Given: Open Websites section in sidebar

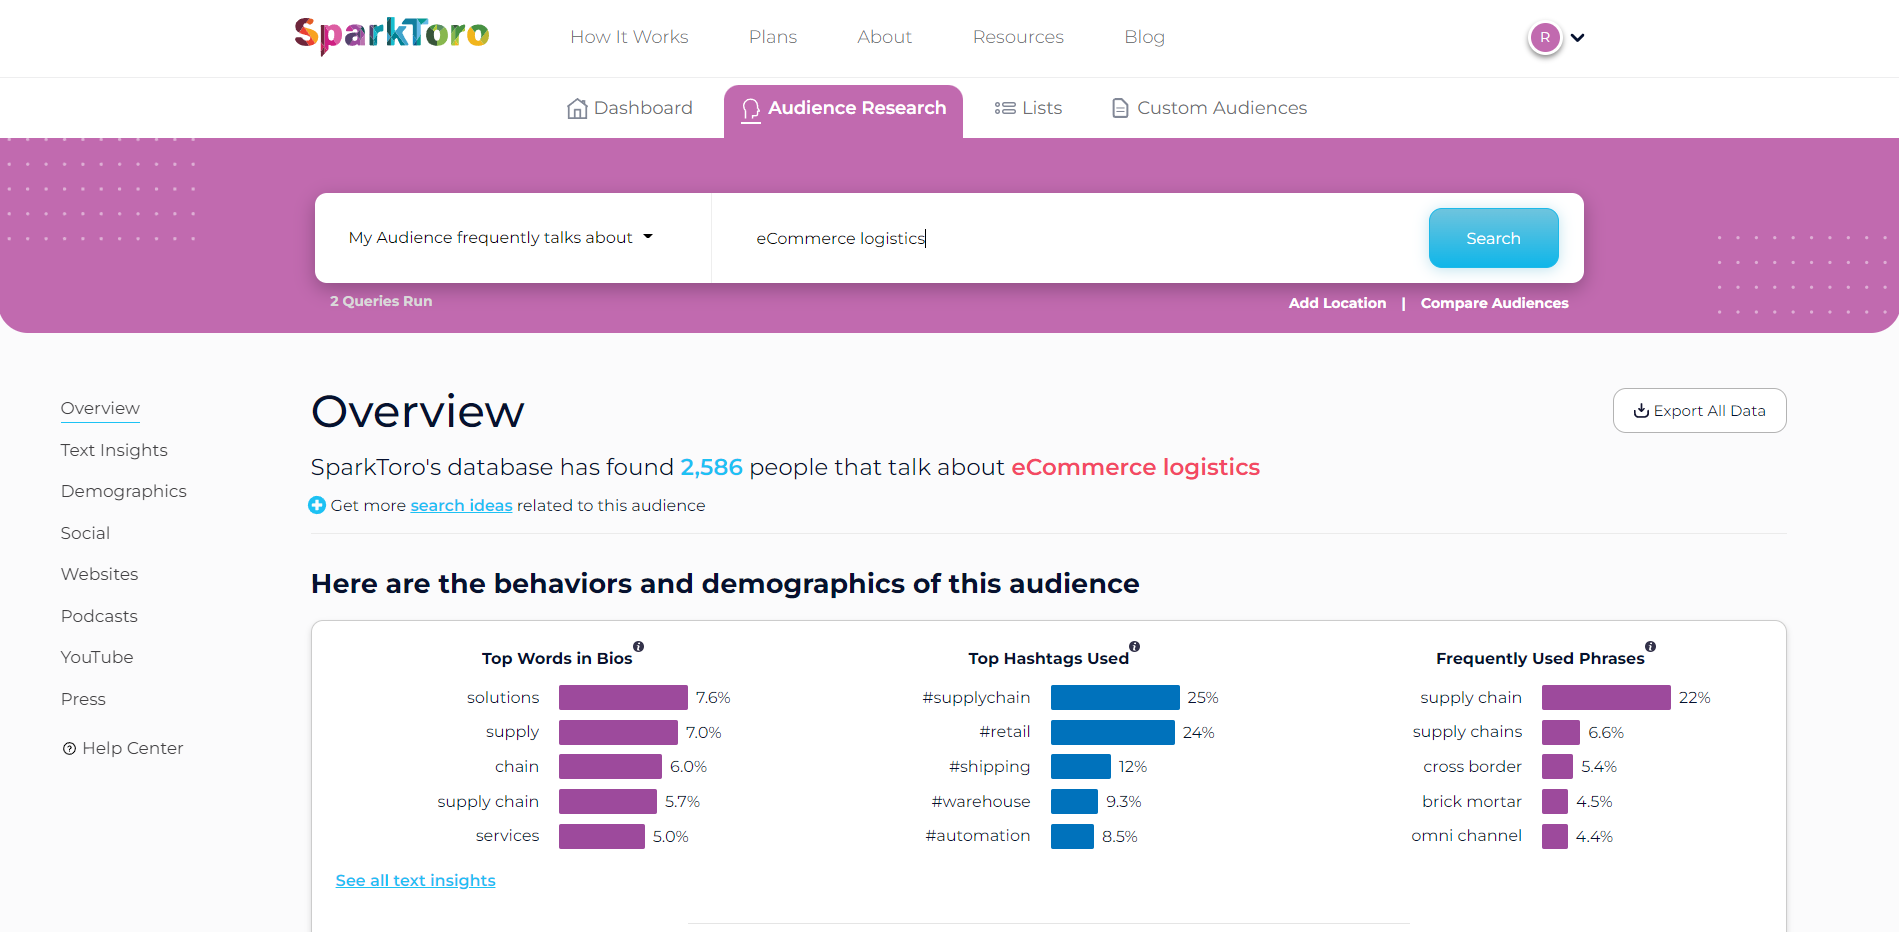Looking at the screenshot, I should (99, 574).
